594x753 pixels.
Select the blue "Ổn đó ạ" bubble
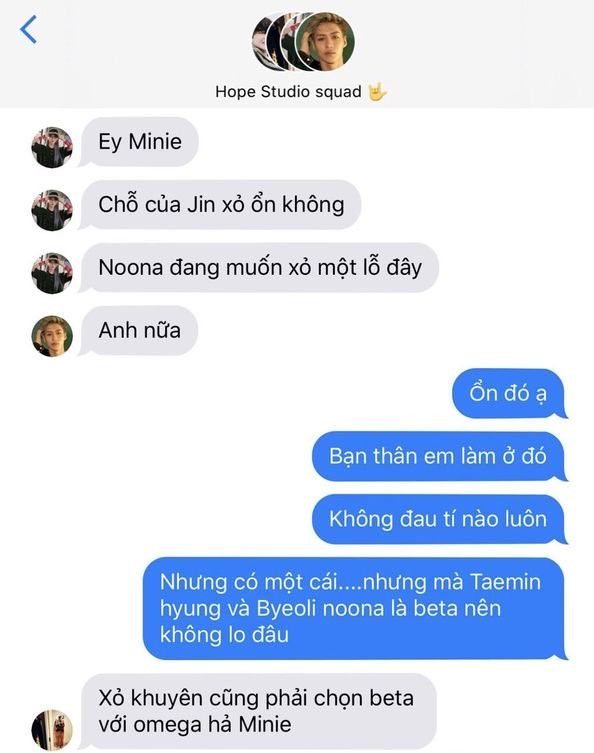tap(509, 393)
